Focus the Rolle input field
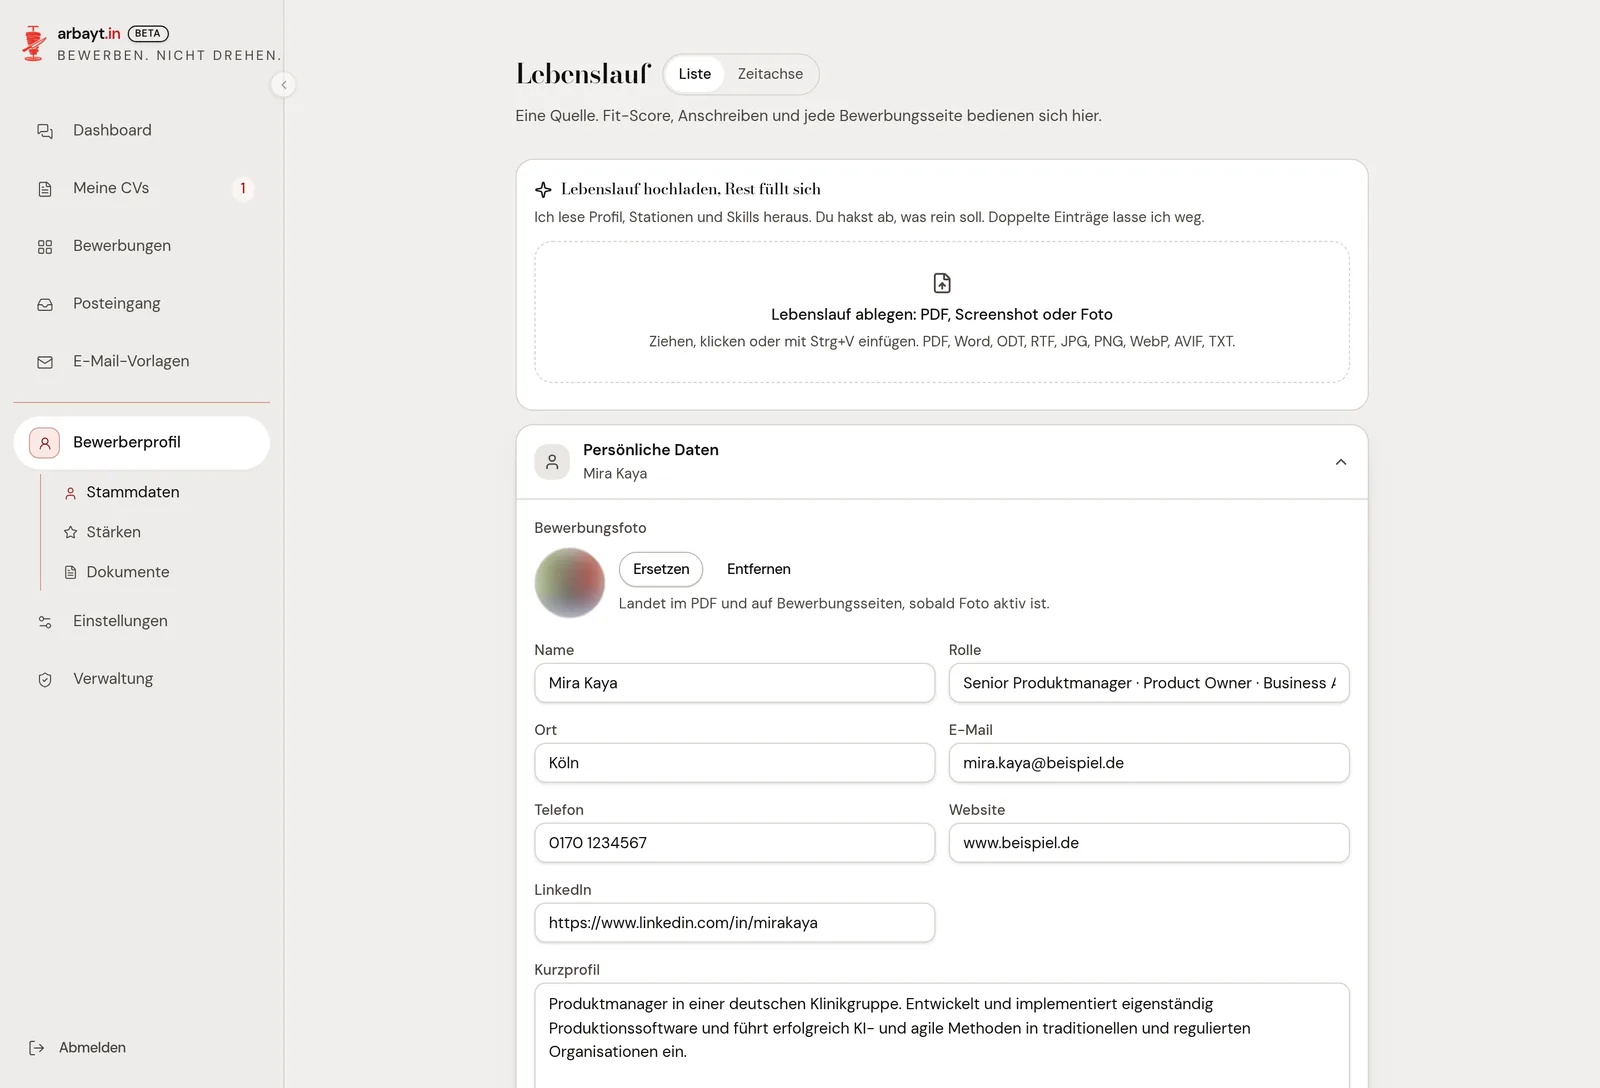This screenshot has height=1088, width=1600. point(1149,683)
